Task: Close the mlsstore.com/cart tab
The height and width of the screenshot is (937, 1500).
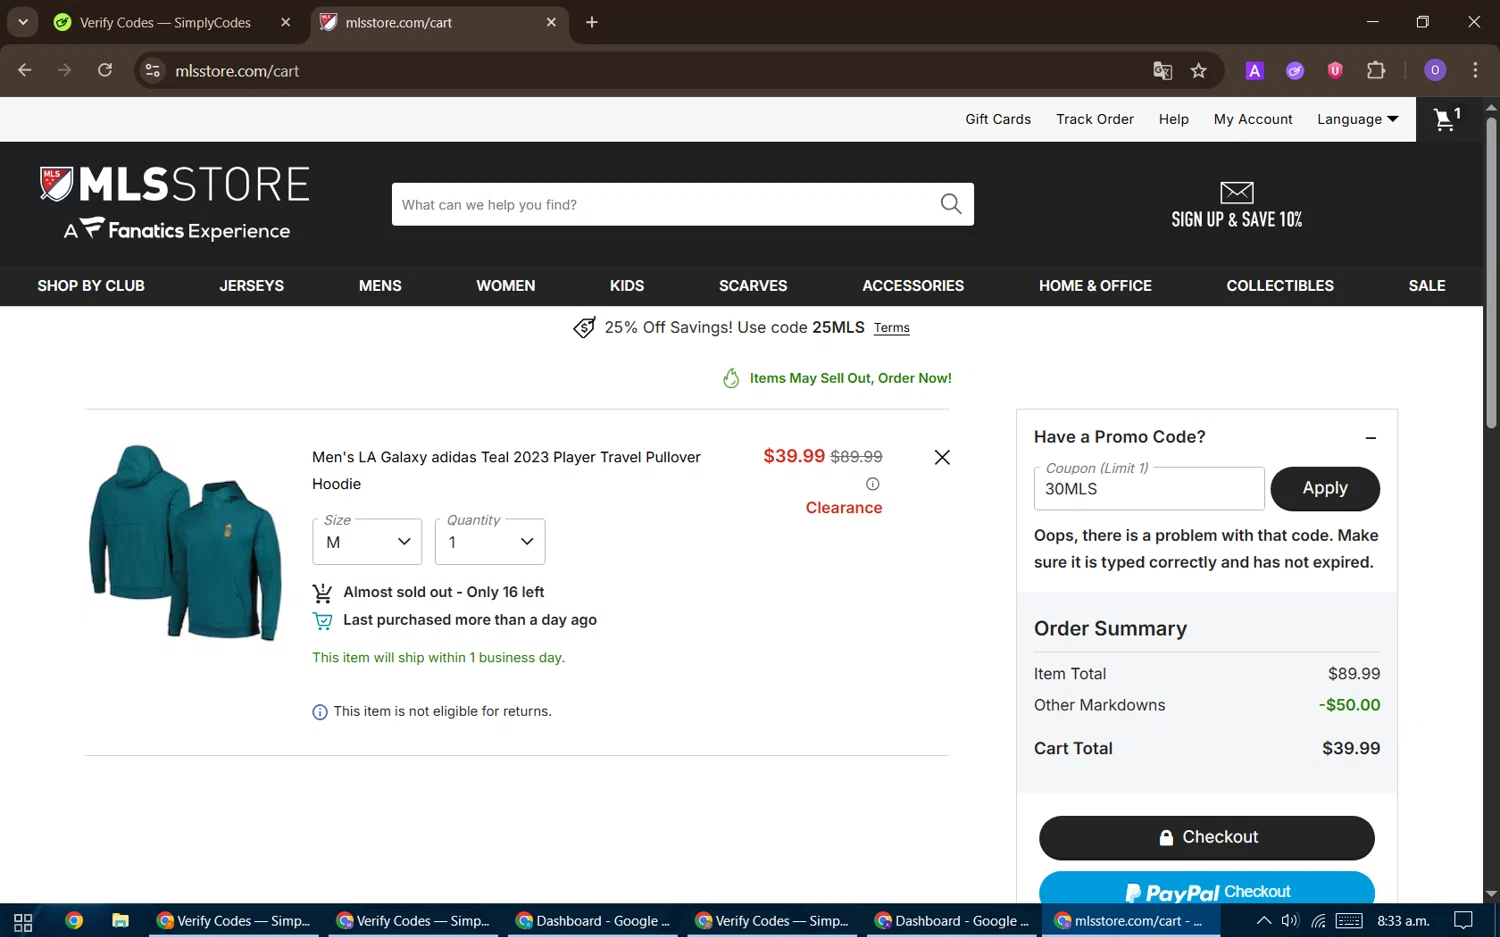Action: click(x=551, y=22)
